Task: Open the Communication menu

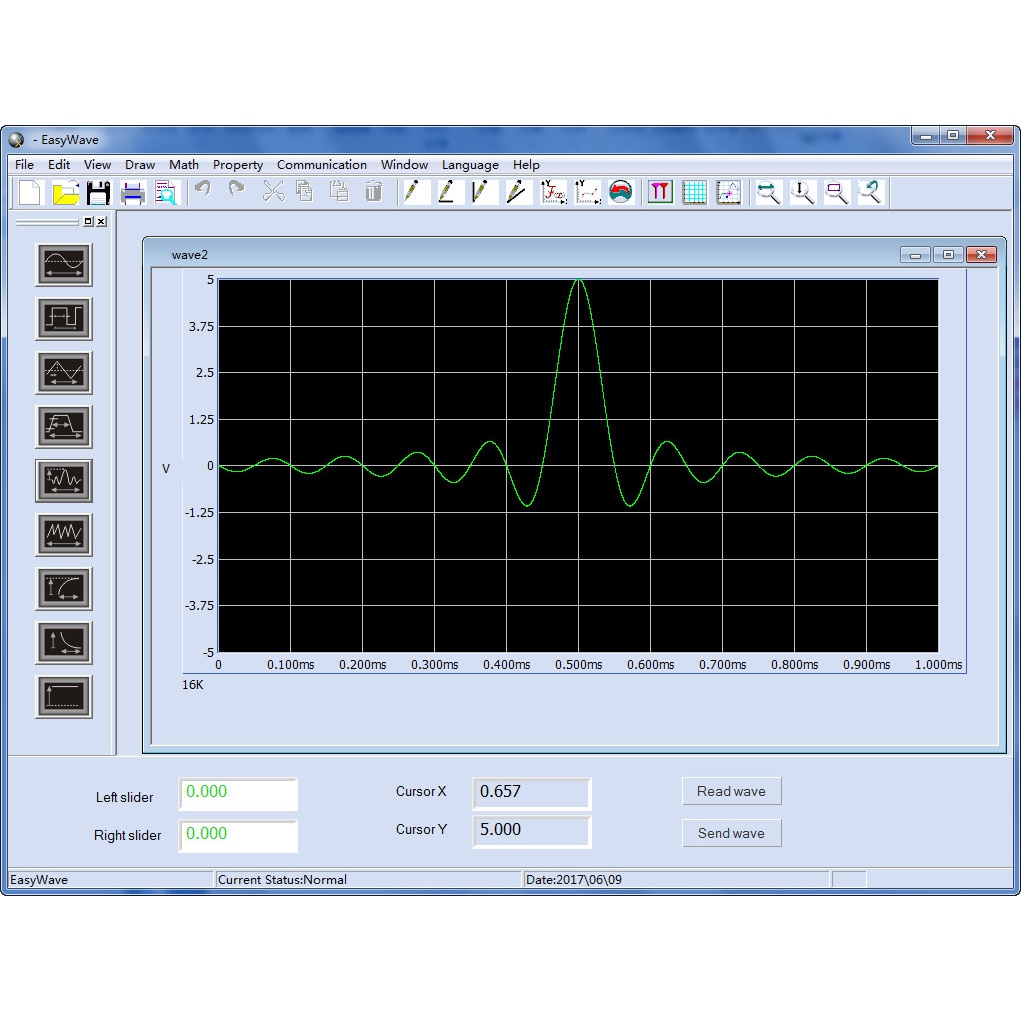Action: 321,165
